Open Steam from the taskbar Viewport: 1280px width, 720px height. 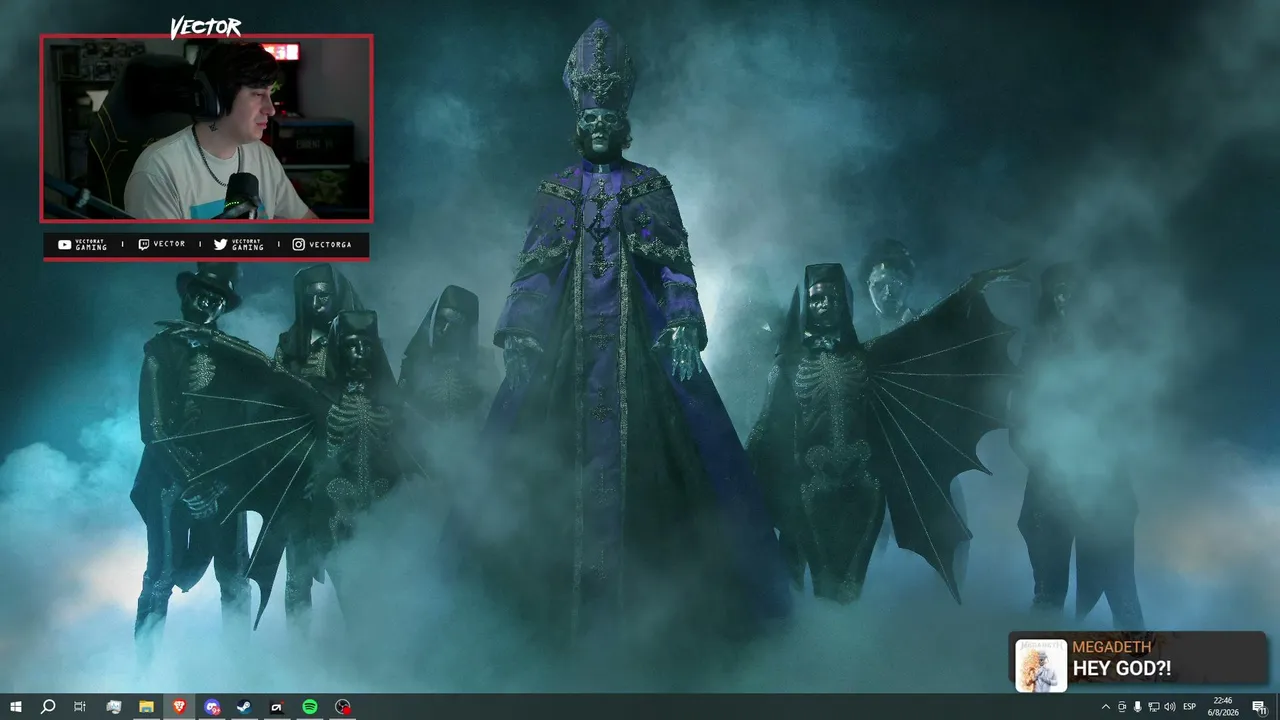click(244, 707)
